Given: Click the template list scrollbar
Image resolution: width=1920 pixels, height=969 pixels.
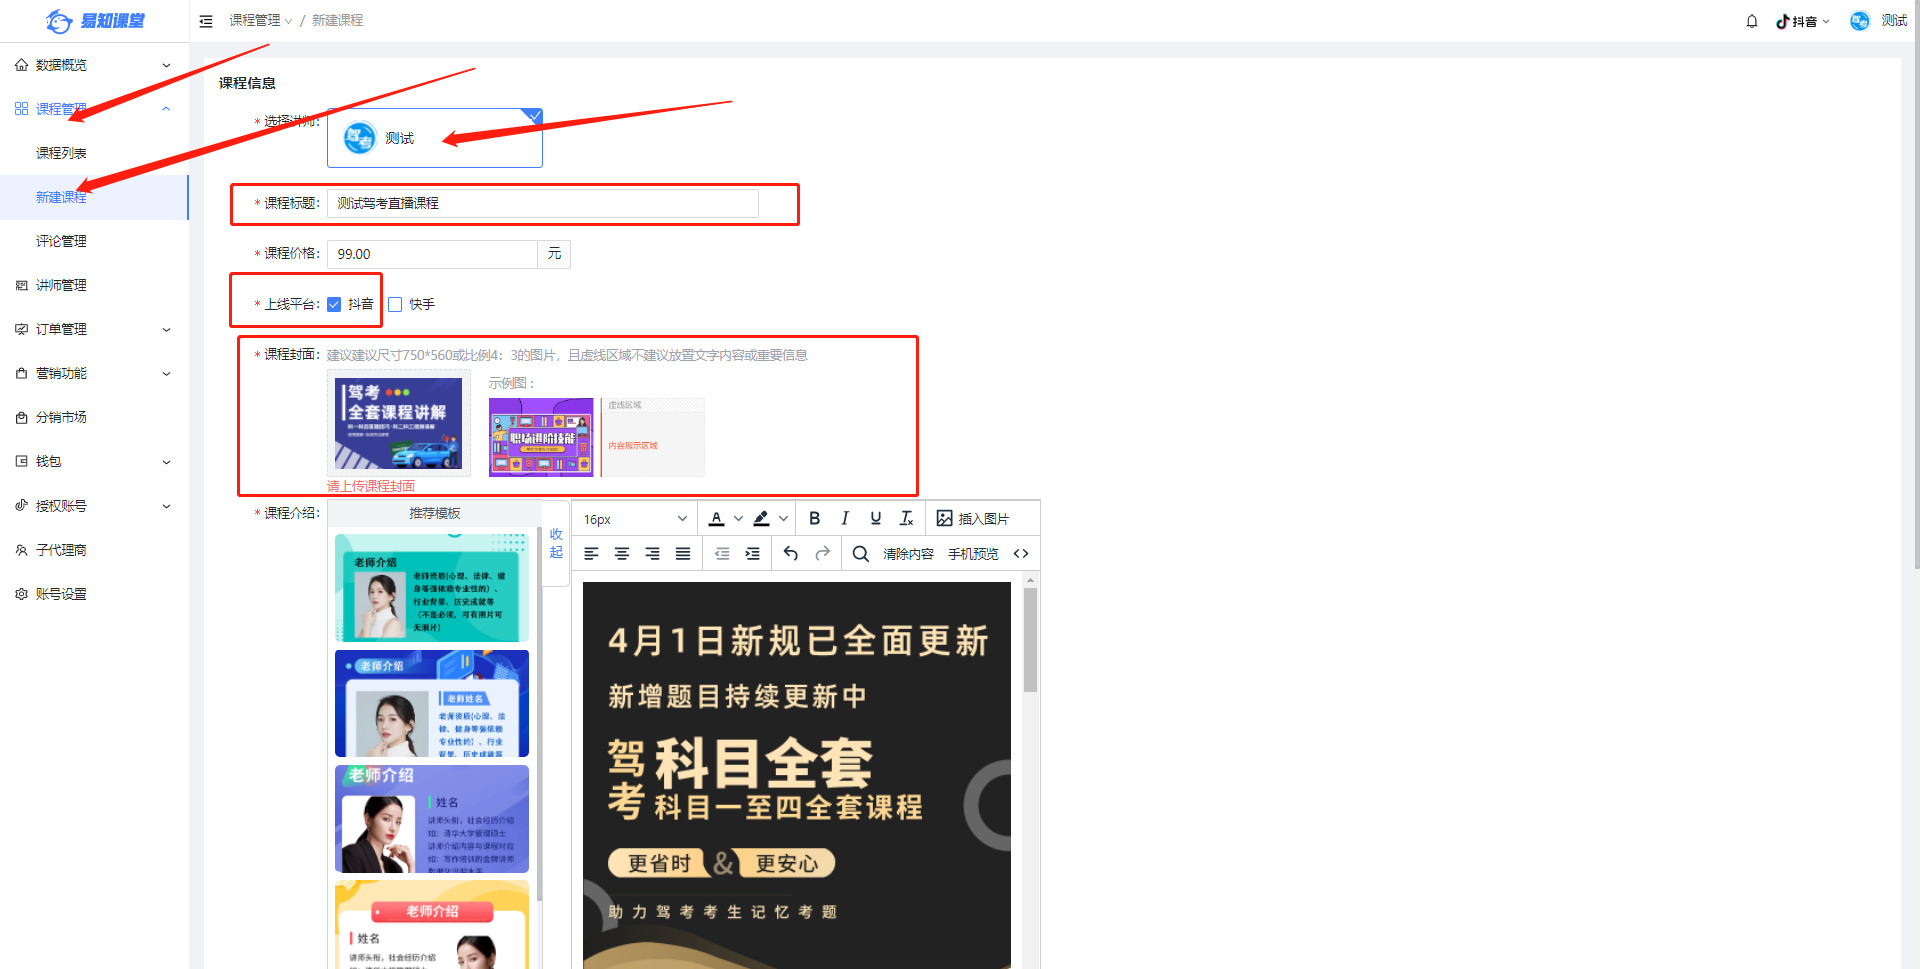Looking at the screenshot, I should [x=540, y=715].
